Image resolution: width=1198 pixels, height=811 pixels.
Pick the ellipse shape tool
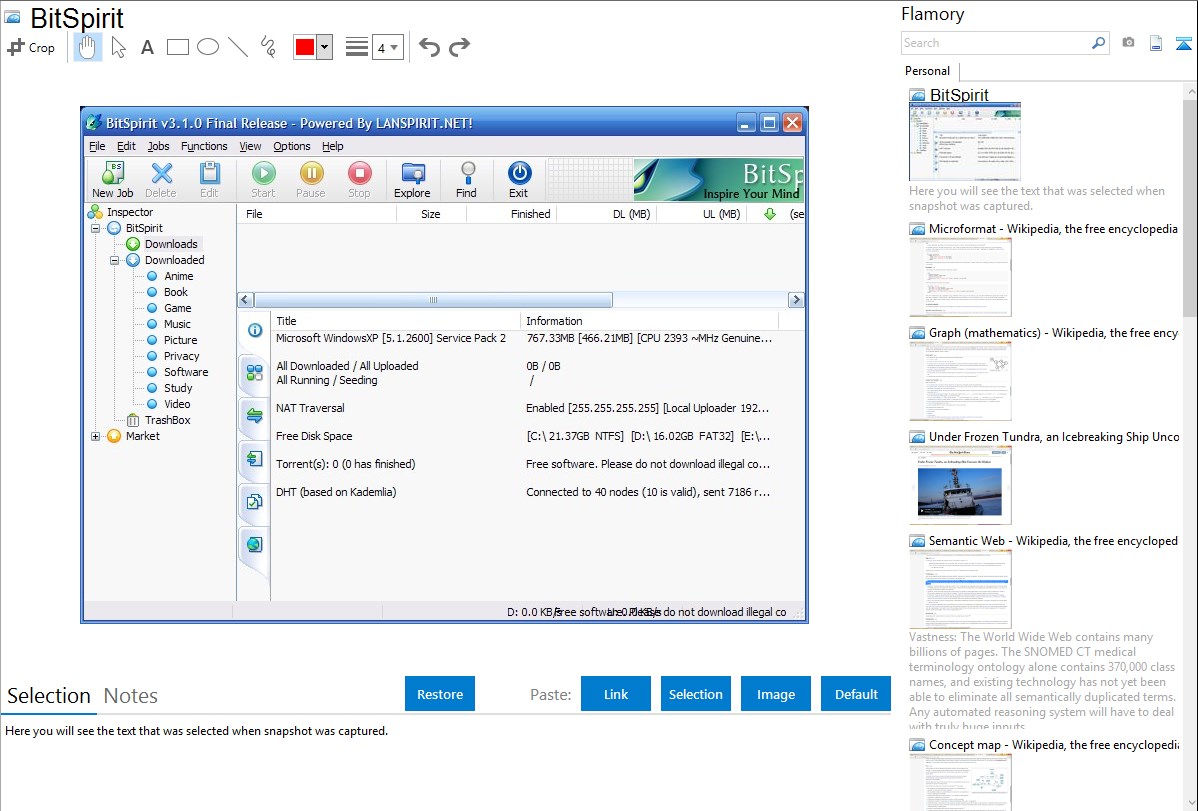tap(208, 47)
